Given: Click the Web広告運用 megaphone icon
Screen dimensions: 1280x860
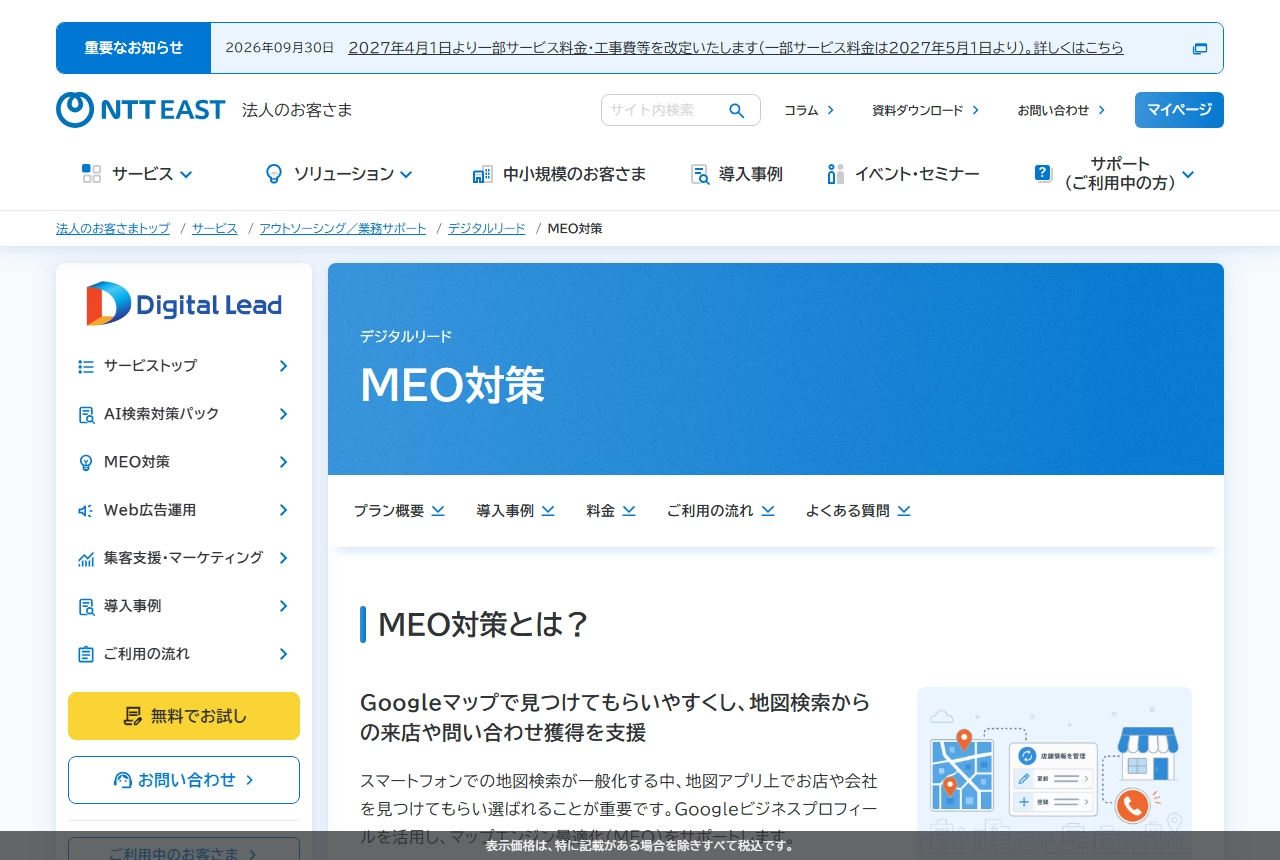Looking at the screenshot, I should (x=86, y=510).
